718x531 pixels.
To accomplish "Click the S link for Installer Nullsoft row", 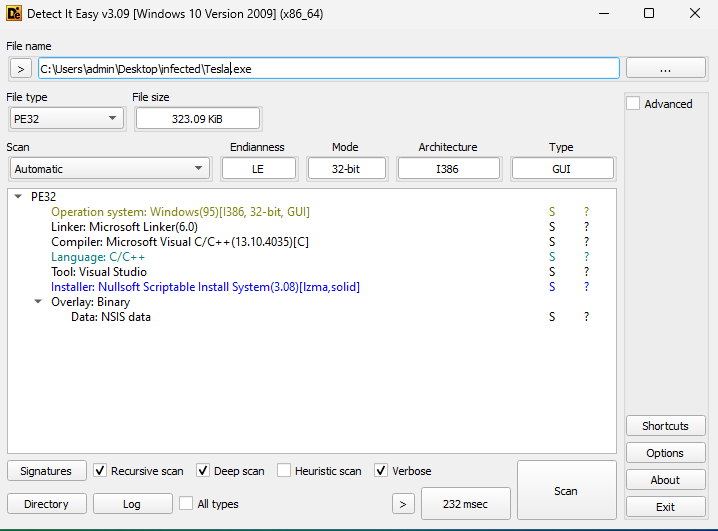I will click(x=551, y=287).
